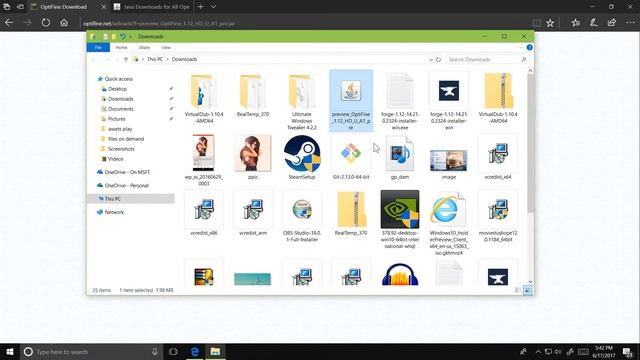Screen dimensions: 640x360
Task: Expand the Explorer ribbon chevron
Action: pos(520,47)
